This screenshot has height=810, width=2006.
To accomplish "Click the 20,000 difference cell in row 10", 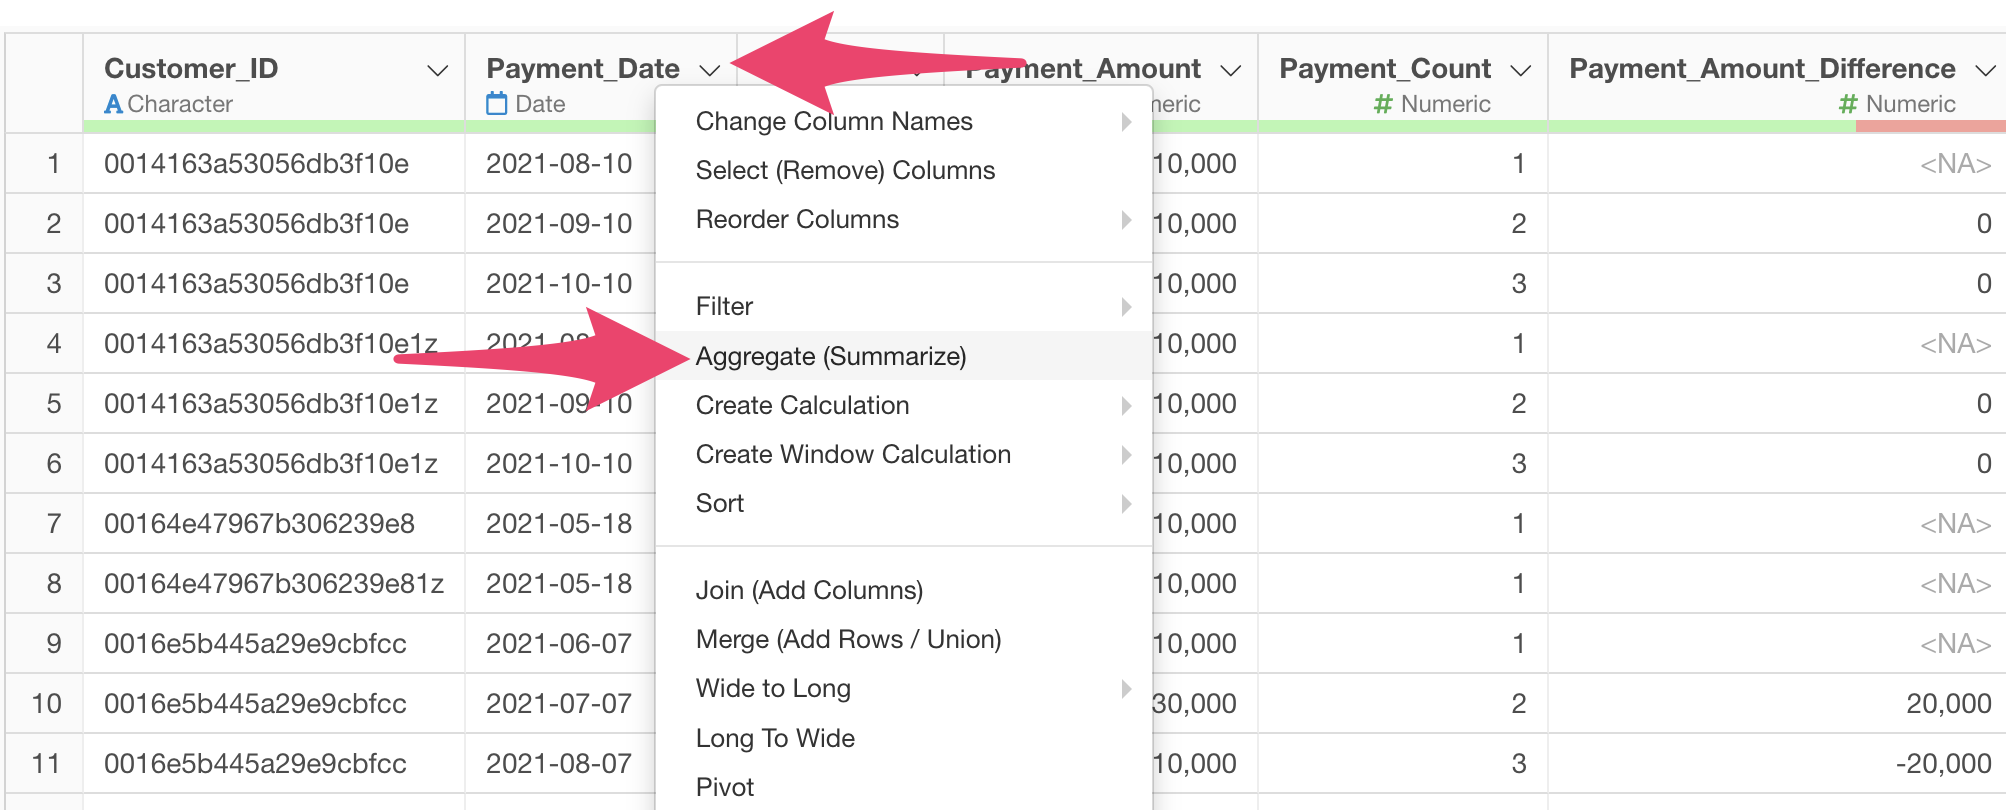I will [1948, 703].
